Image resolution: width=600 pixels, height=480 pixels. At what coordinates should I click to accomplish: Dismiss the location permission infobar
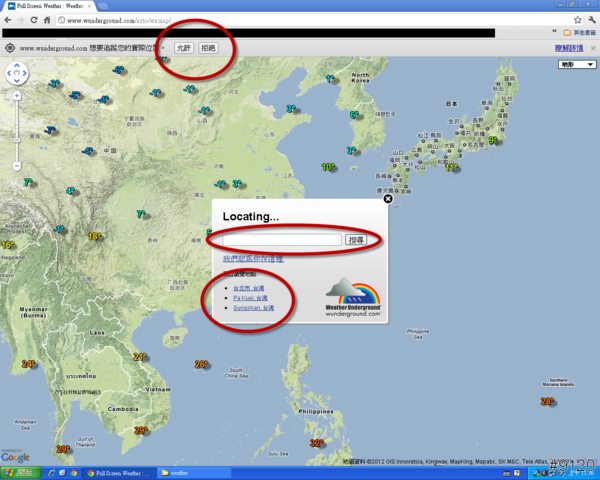click(593, 48)
